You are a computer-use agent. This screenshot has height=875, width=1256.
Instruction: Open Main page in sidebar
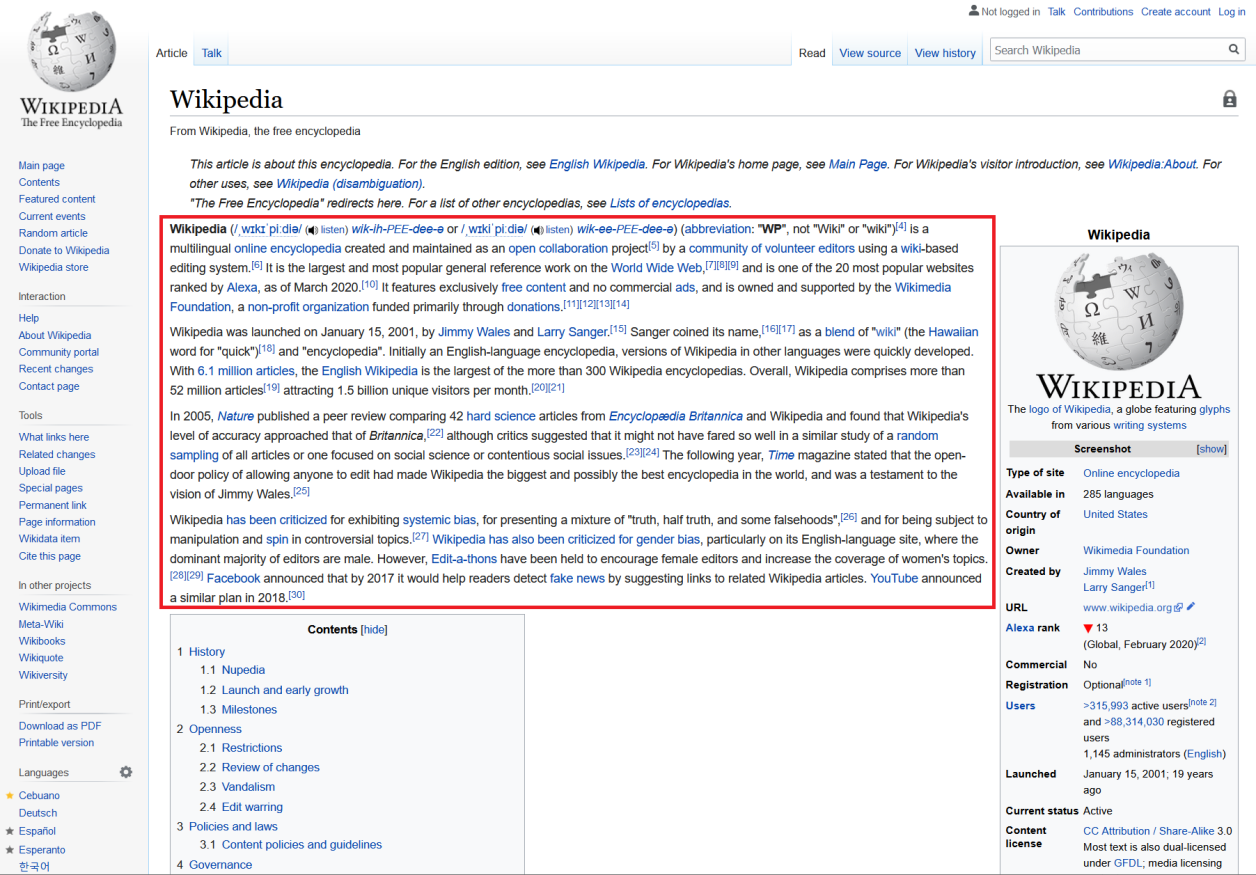(x=42, y=166)
